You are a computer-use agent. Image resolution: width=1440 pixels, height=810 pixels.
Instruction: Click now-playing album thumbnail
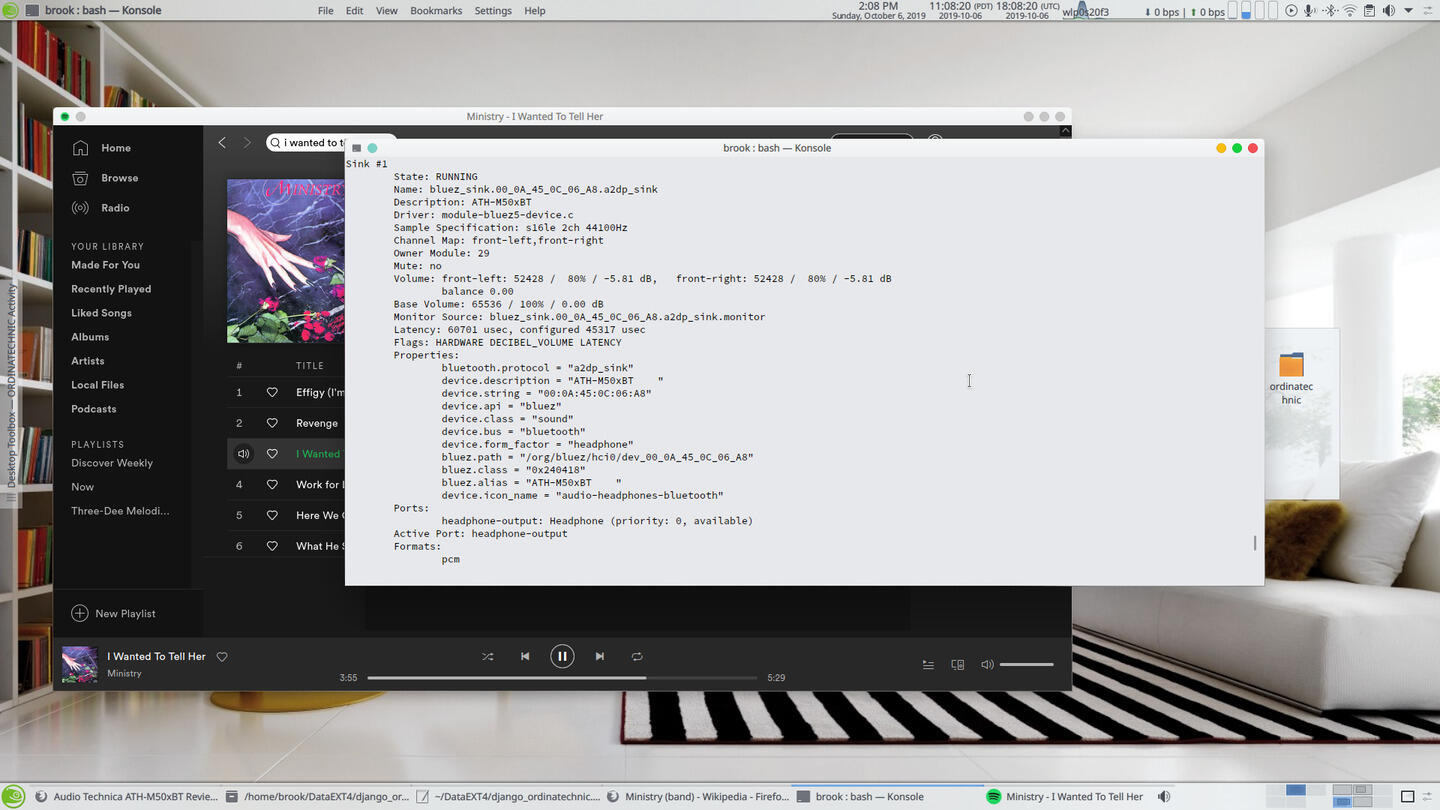[80, 665]
